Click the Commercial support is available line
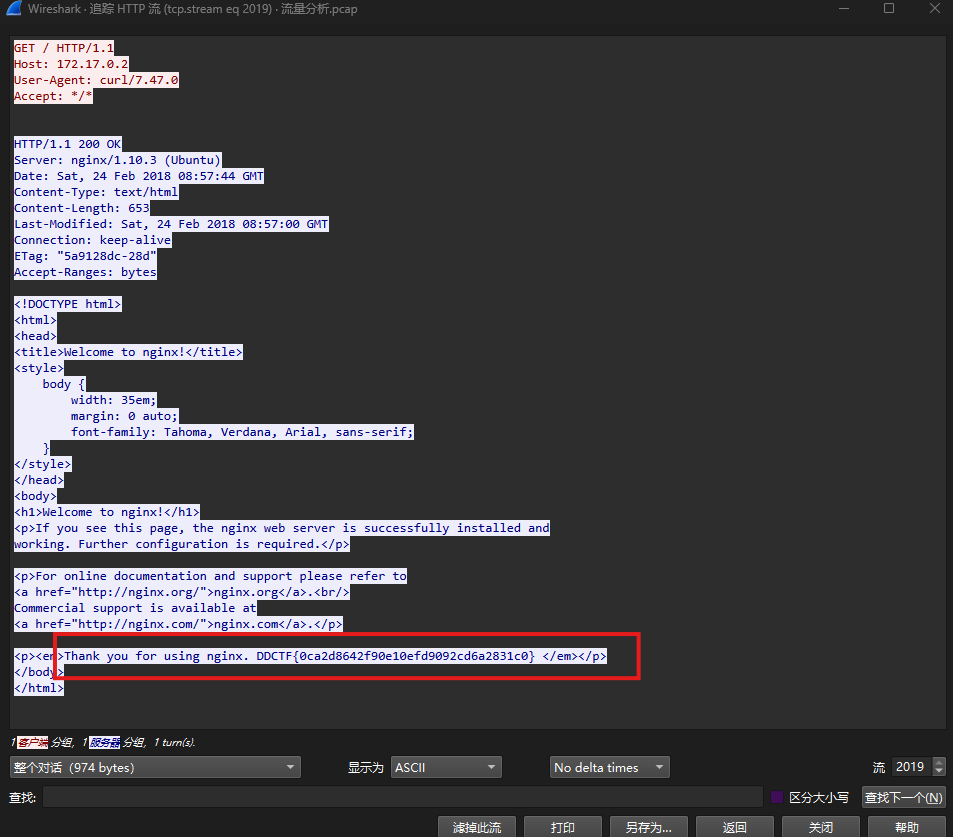953x837 pixels. click(x=135, y=608)
